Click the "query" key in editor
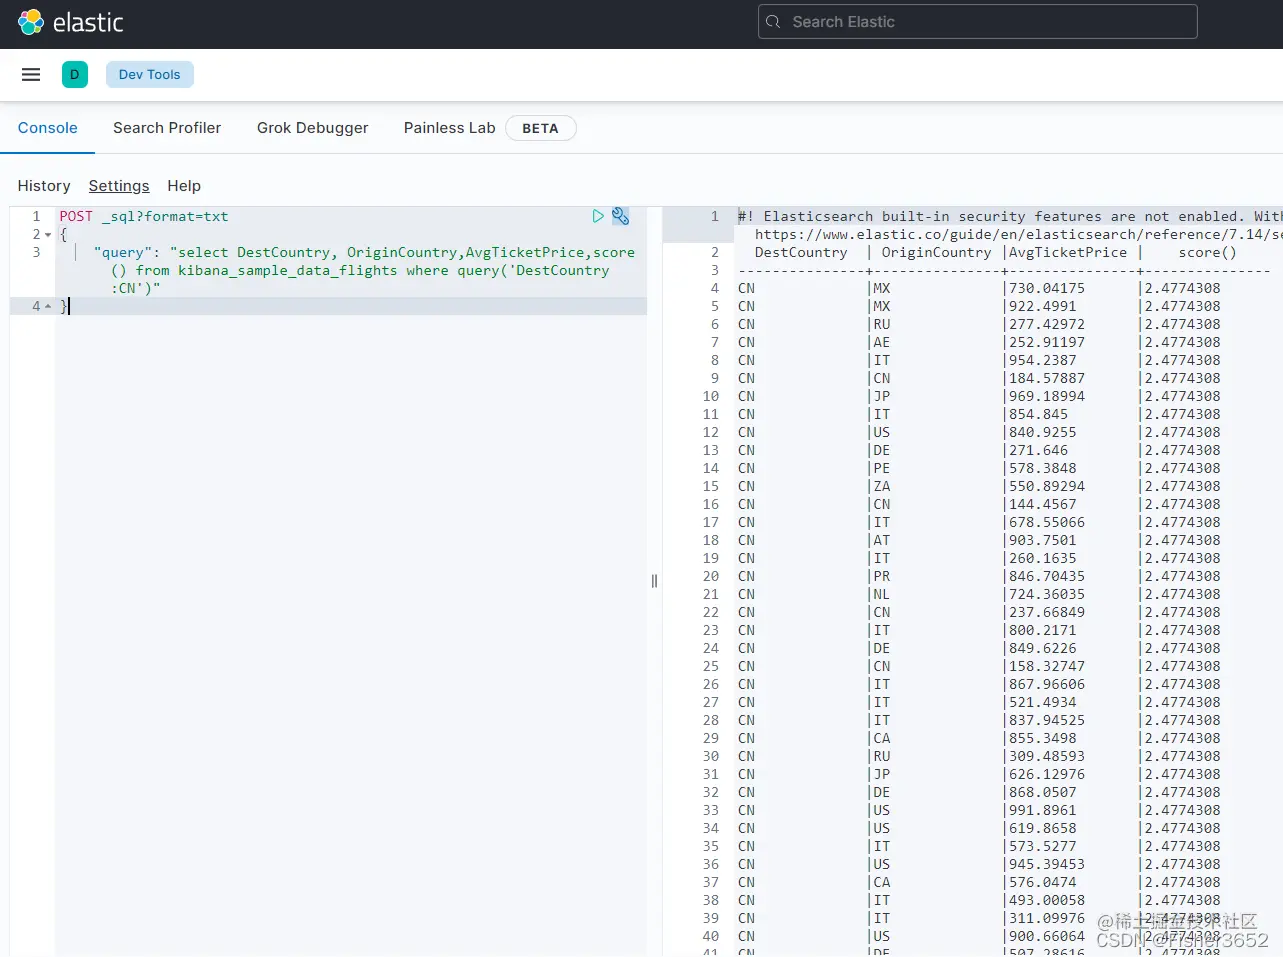 tap(123, 252)
